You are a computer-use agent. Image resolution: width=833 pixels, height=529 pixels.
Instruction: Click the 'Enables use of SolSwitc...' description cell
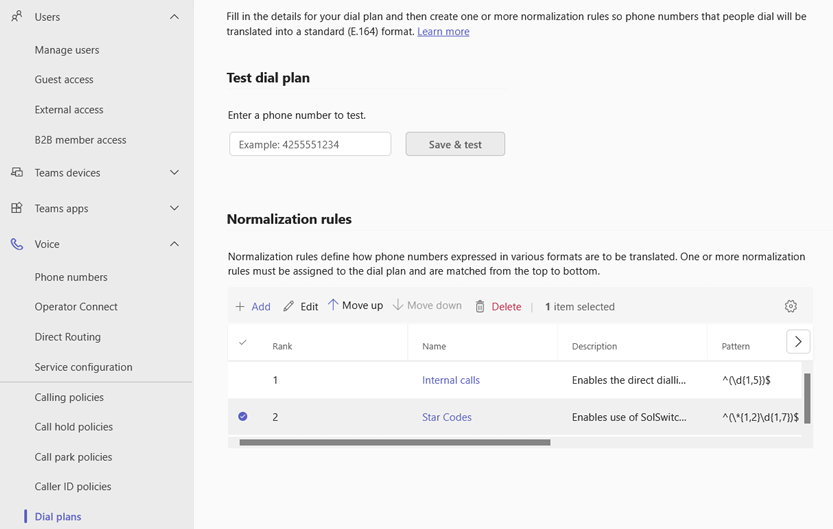[629, 417]
